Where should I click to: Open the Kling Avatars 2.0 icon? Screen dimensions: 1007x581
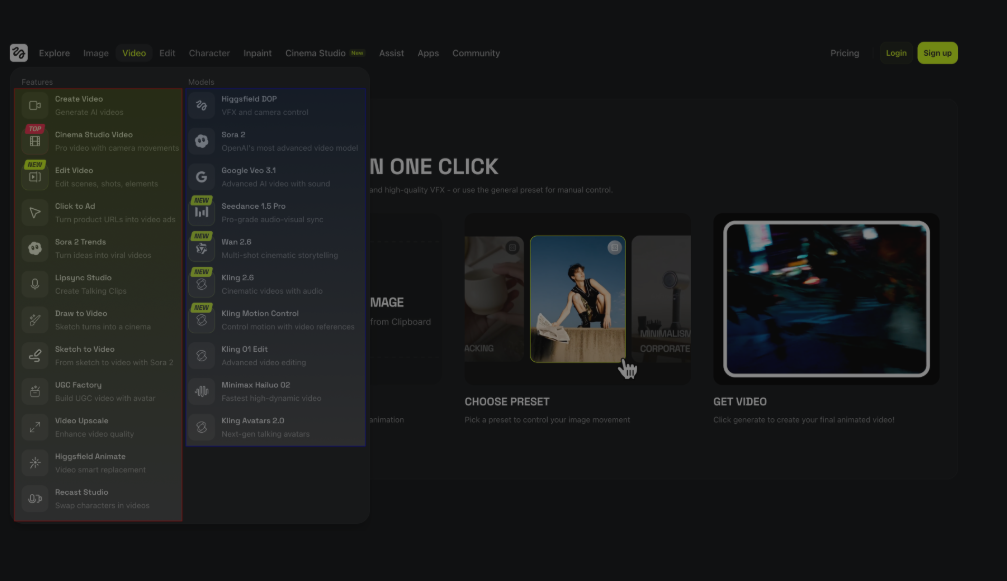201,427
